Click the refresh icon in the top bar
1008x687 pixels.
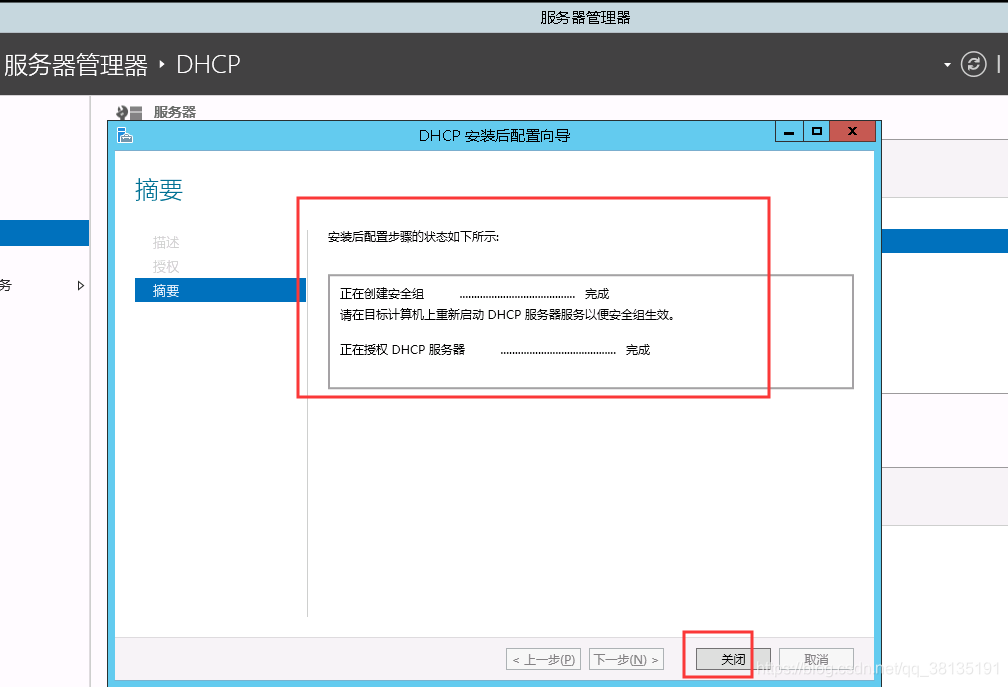click(x=974, y=64)
